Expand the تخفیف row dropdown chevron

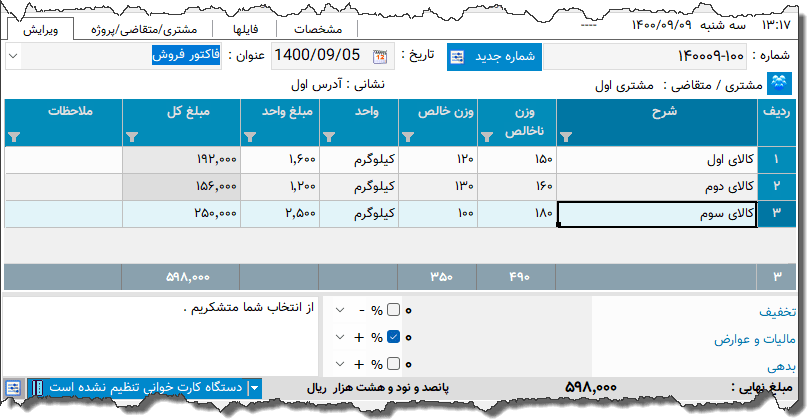tap(340, 310)
